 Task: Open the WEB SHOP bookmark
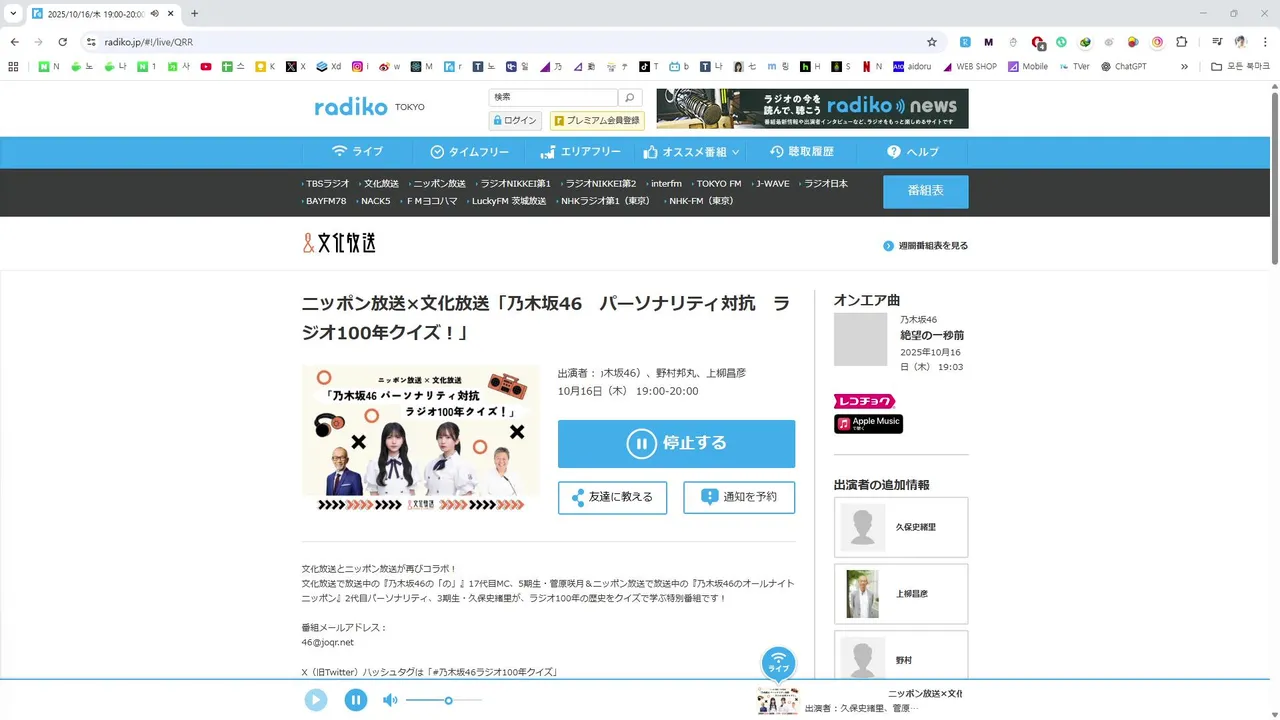point(970,67)
